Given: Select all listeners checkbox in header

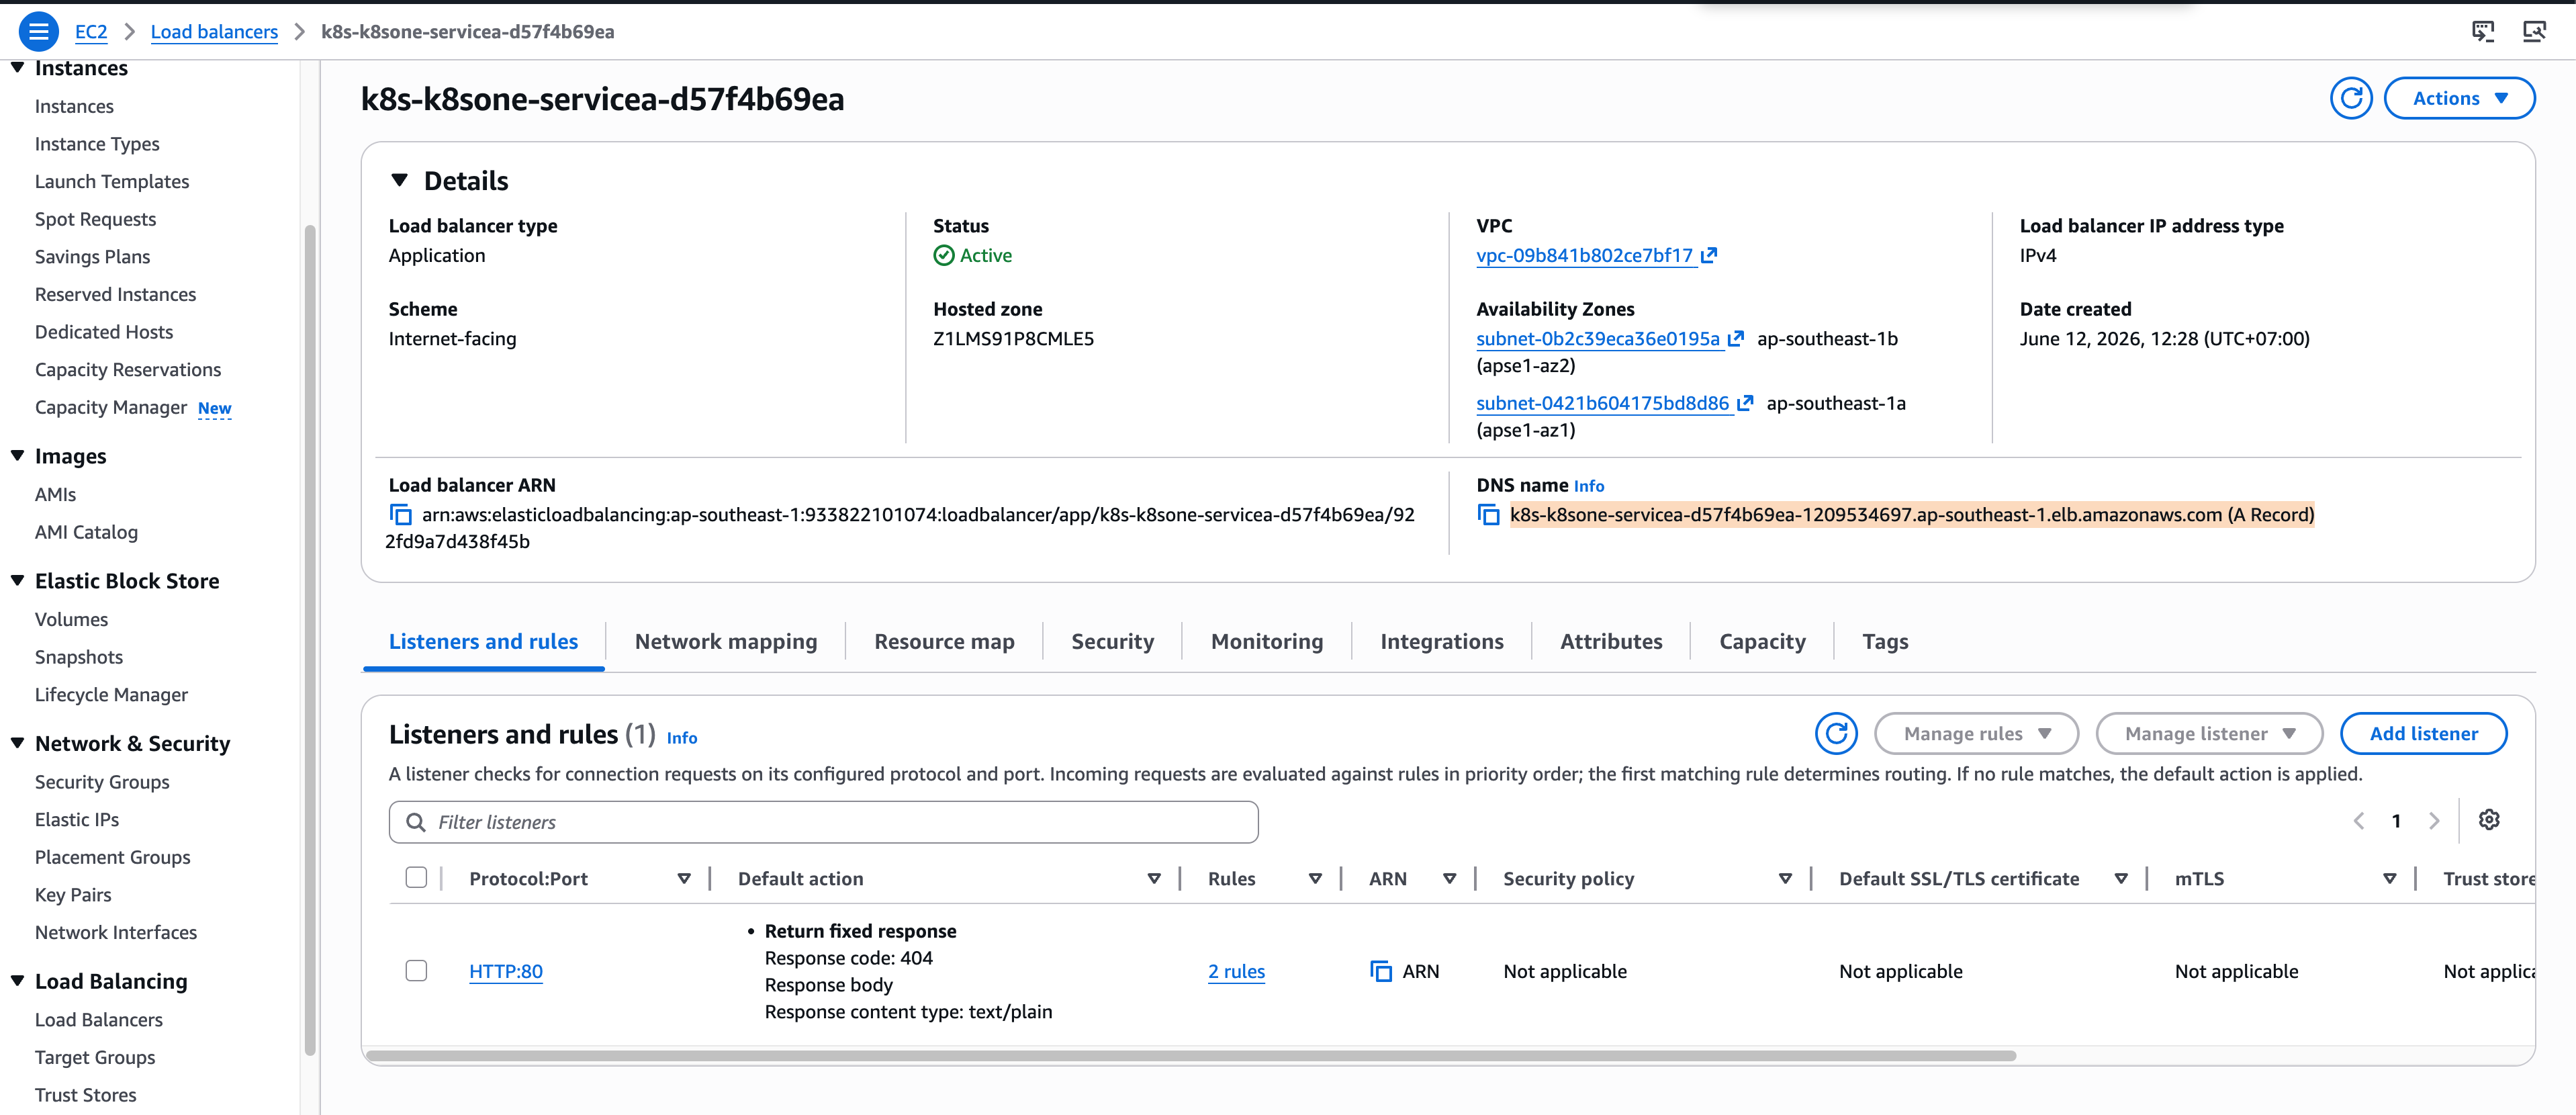Looking at the screenshot, I should coord(416,877).
